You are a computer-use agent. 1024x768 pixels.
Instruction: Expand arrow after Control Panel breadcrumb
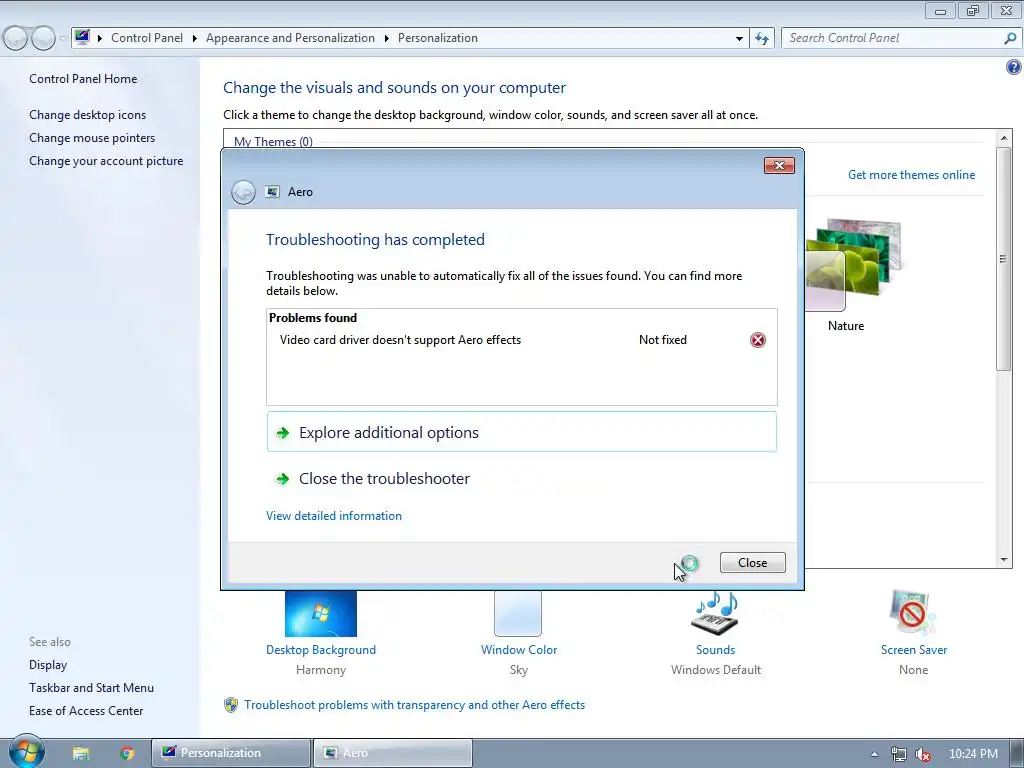[x=195, y=38]
